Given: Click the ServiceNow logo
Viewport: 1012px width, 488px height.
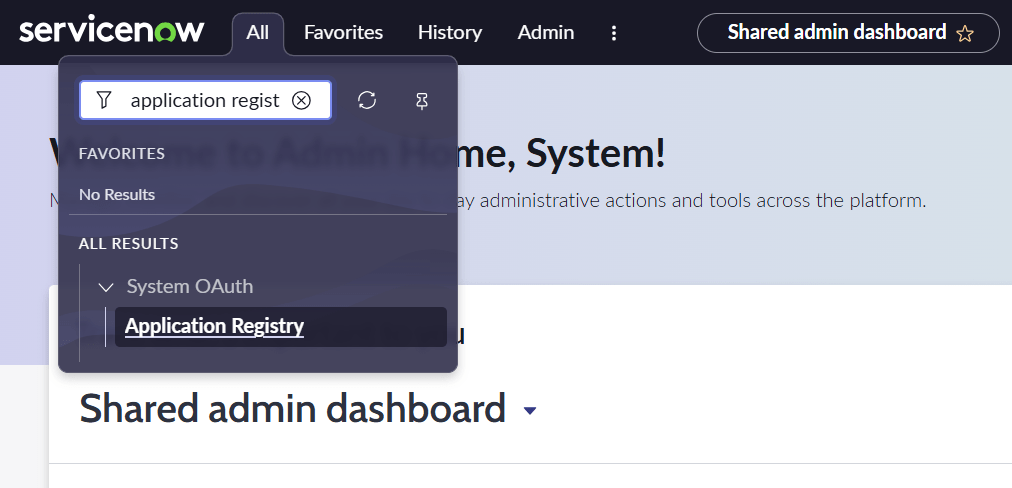Looking at the screenshot, I should [x=111, y=31].
